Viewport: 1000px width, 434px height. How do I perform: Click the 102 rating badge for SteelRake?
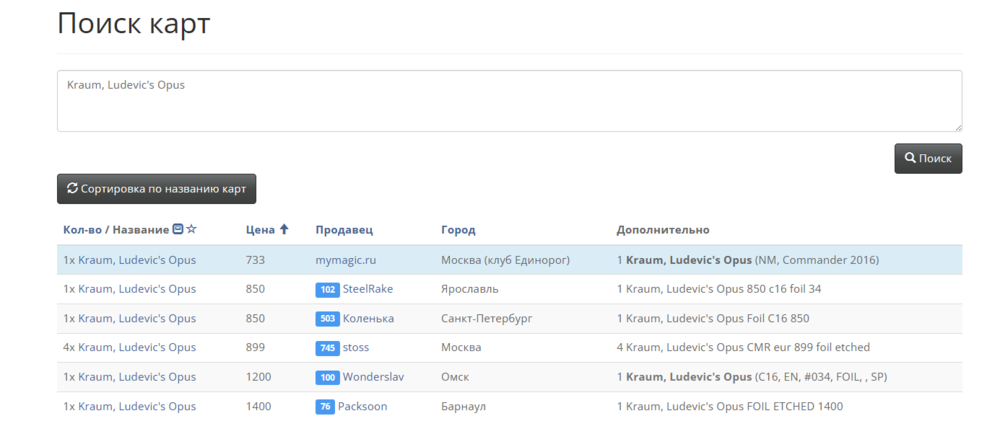click(x=327, y=290)
